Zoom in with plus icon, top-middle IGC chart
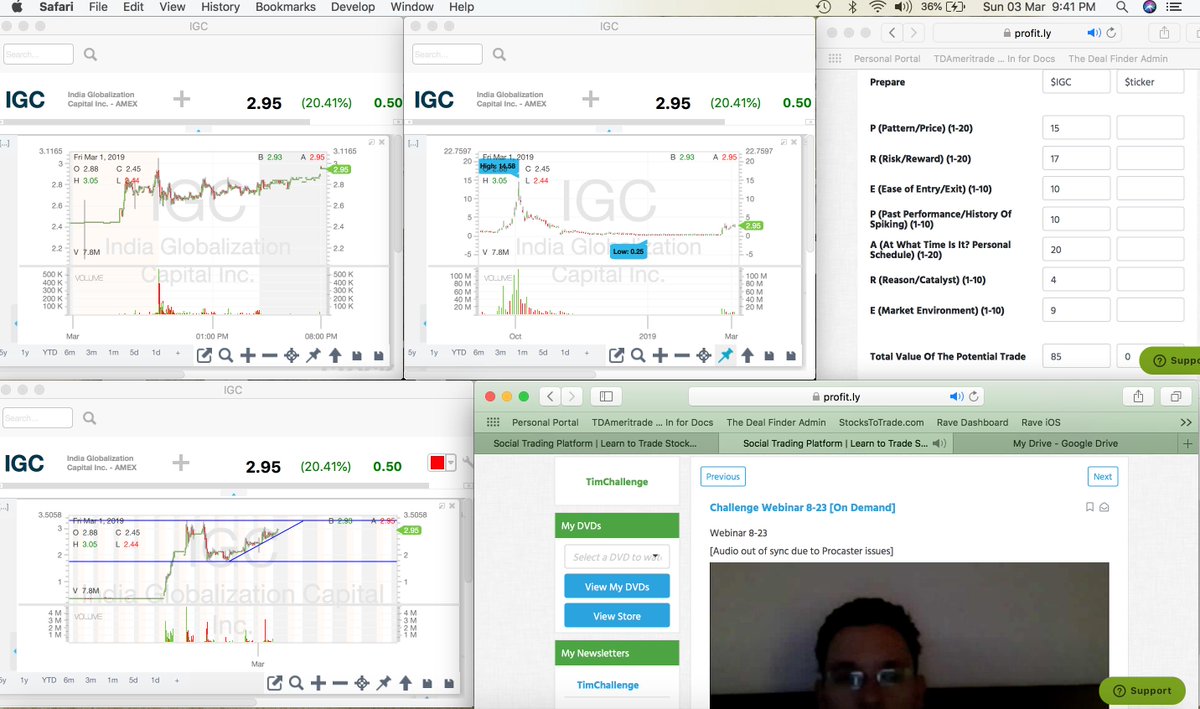The image size is (1200, 709). tap(660, 355)
